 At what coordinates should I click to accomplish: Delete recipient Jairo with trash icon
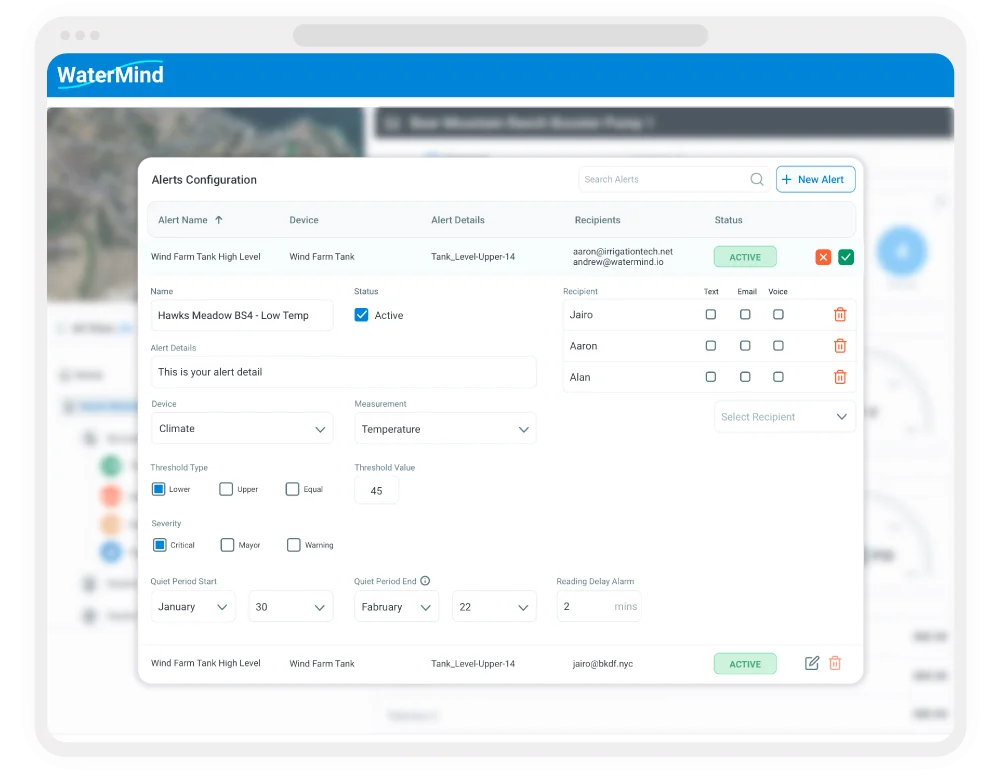tap(840, 315)
